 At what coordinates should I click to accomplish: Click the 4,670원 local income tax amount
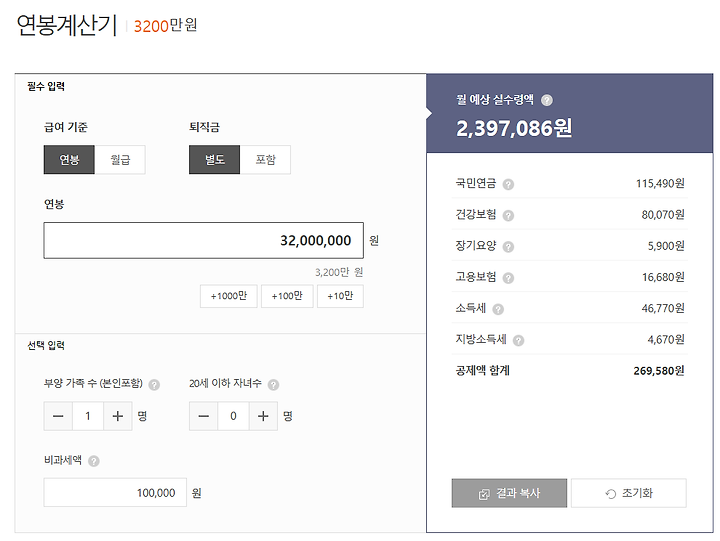(x=666, y=339)
